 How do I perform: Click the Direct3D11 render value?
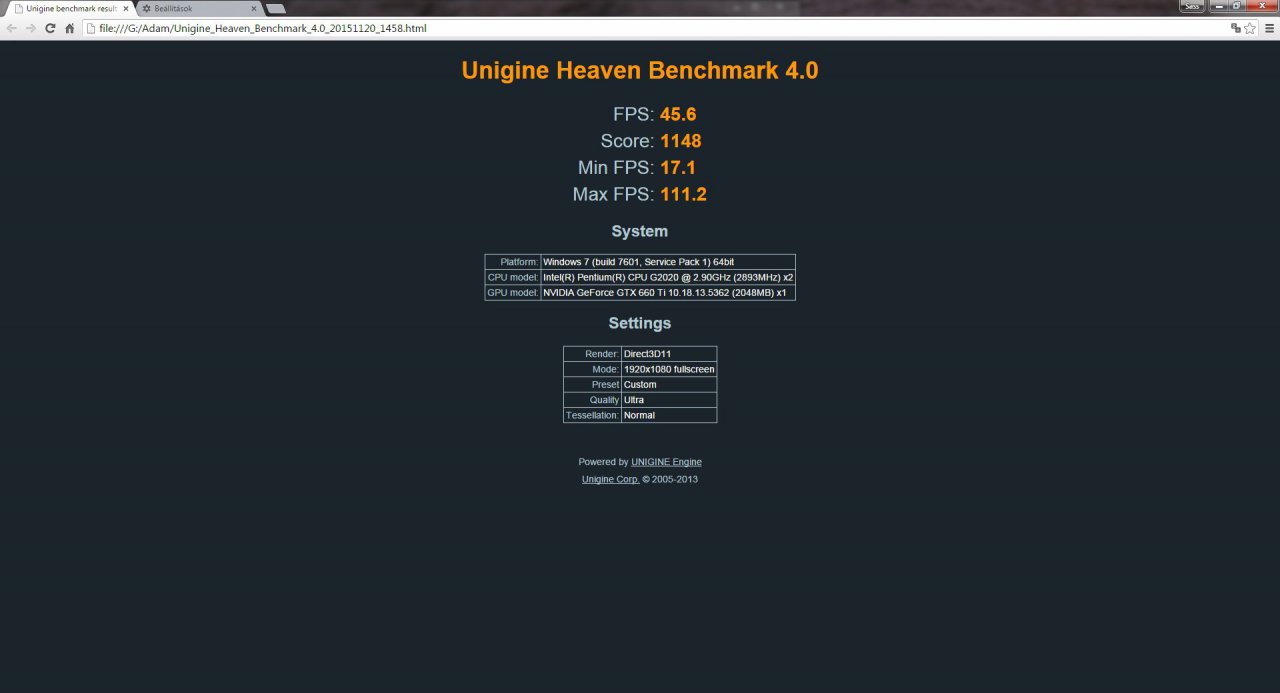click(x=669, y=354)
